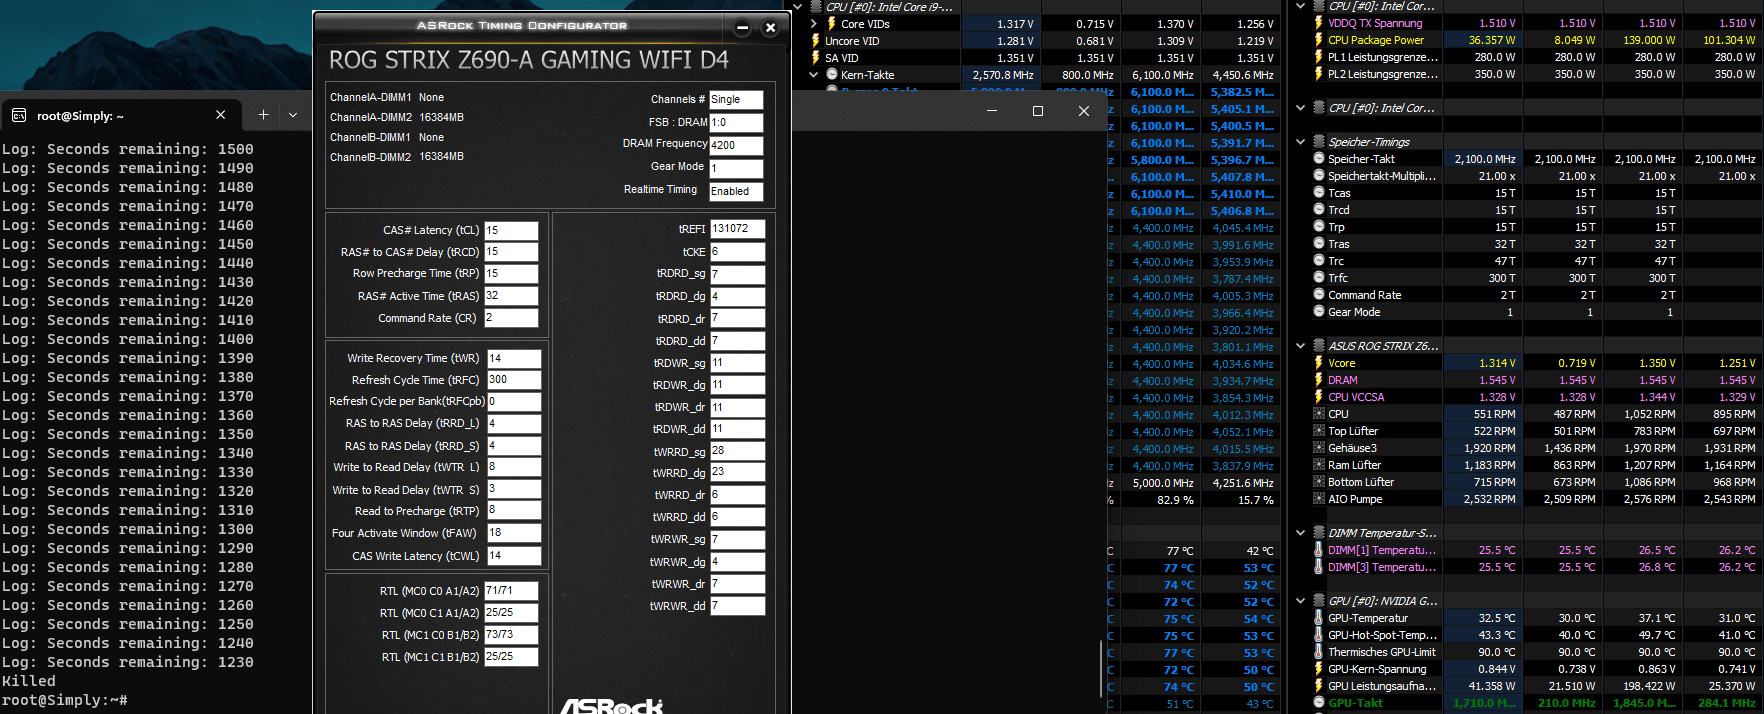1764x714 pixels.
Task: Click the Refresh Cycle Time (tRFC) field
Action: pyautogui.click(x=514, y=380)
